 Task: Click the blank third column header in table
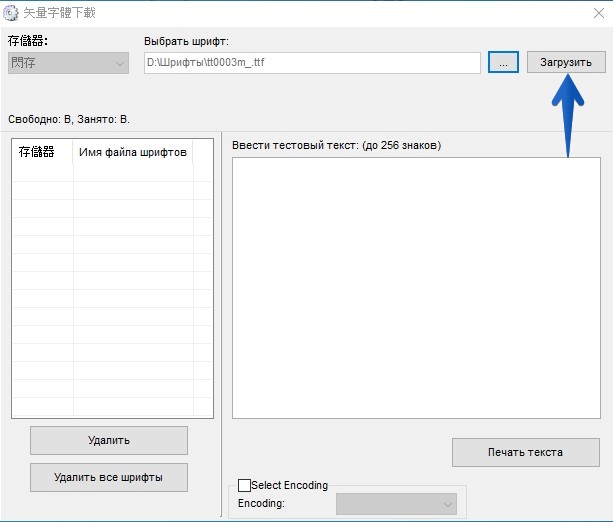click(x=203, y=152)
